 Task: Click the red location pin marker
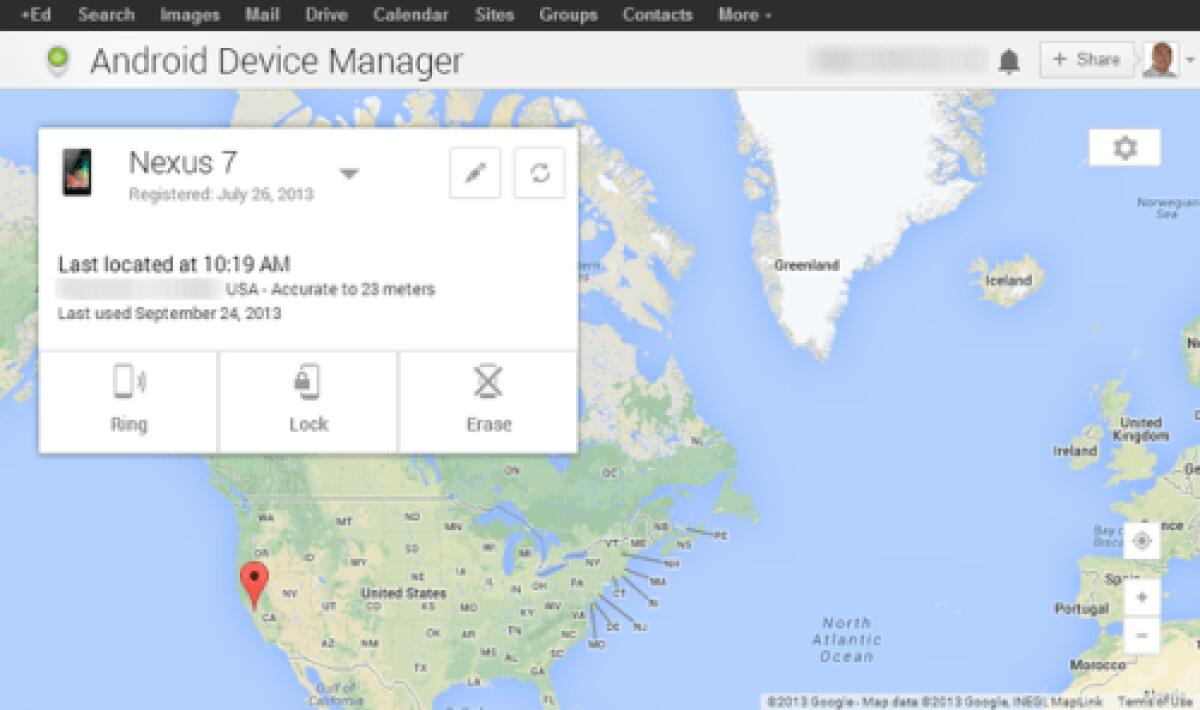pos(257,582)
